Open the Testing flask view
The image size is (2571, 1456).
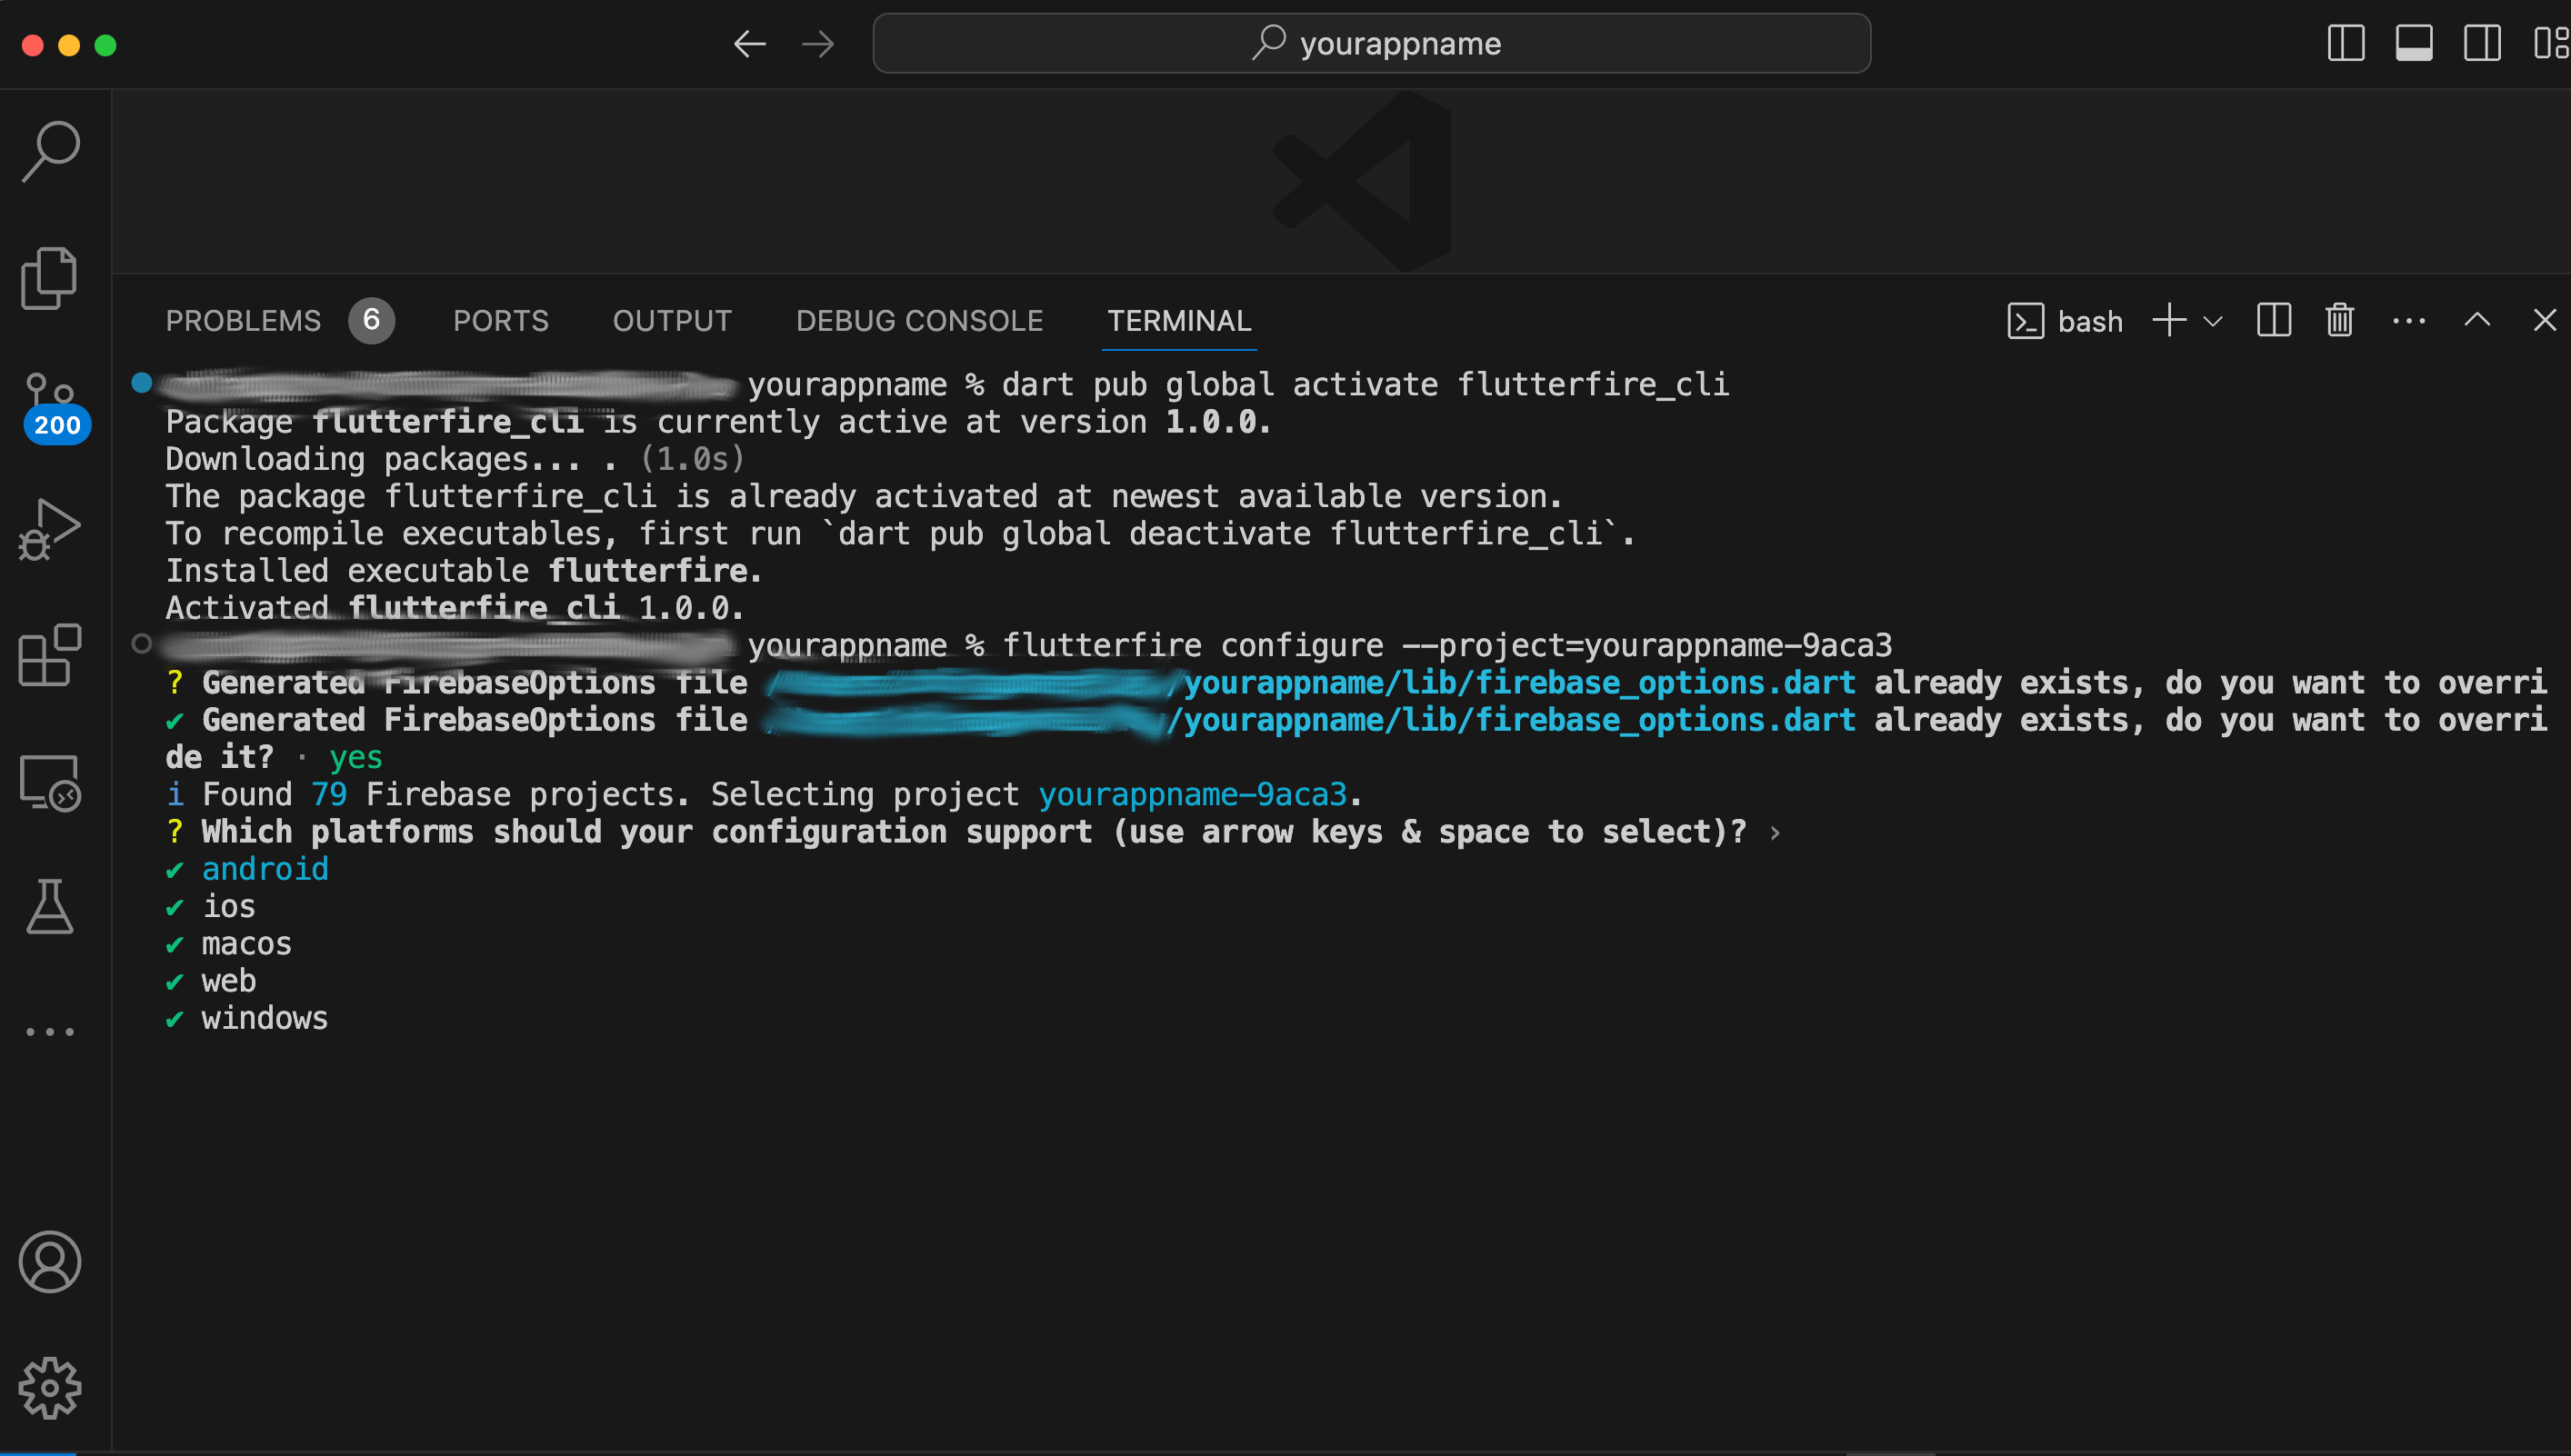click(x=50, y=907)
